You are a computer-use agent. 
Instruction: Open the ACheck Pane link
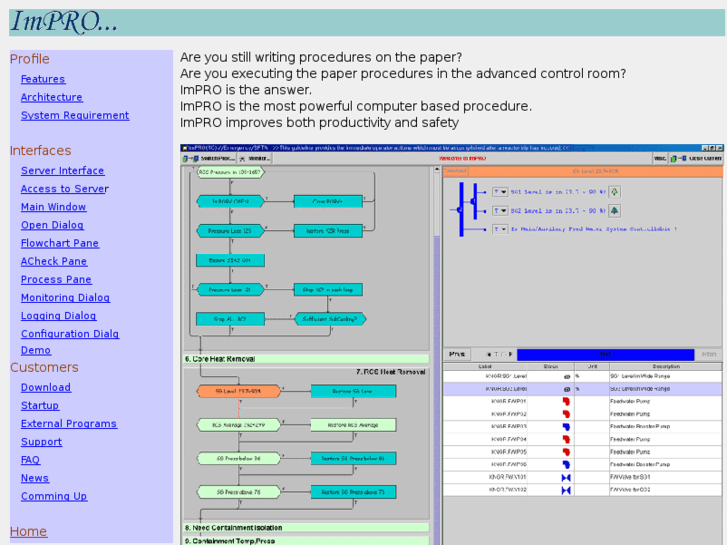(x=54, y=261)
